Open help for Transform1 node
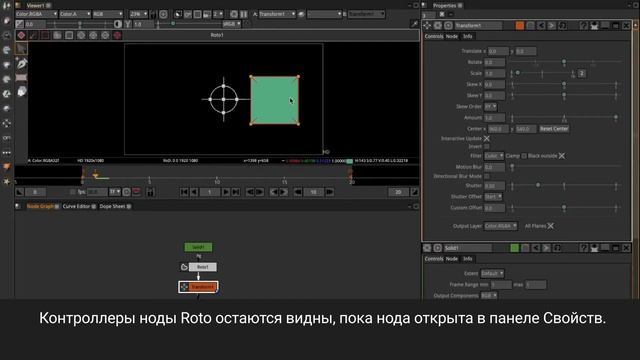 tap(584, 26)
